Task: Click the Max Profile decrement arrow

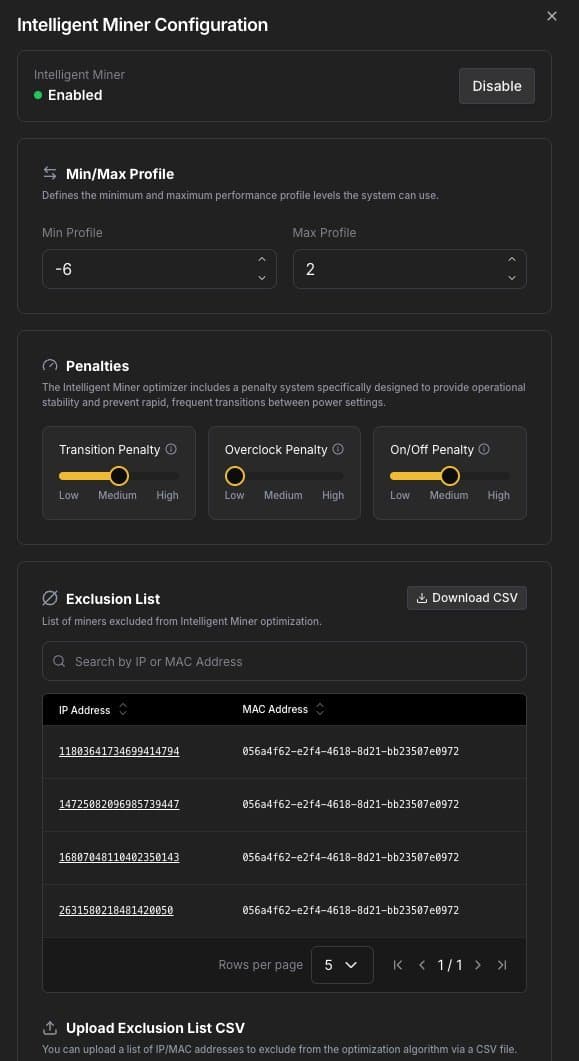Action: pos(512,278)
